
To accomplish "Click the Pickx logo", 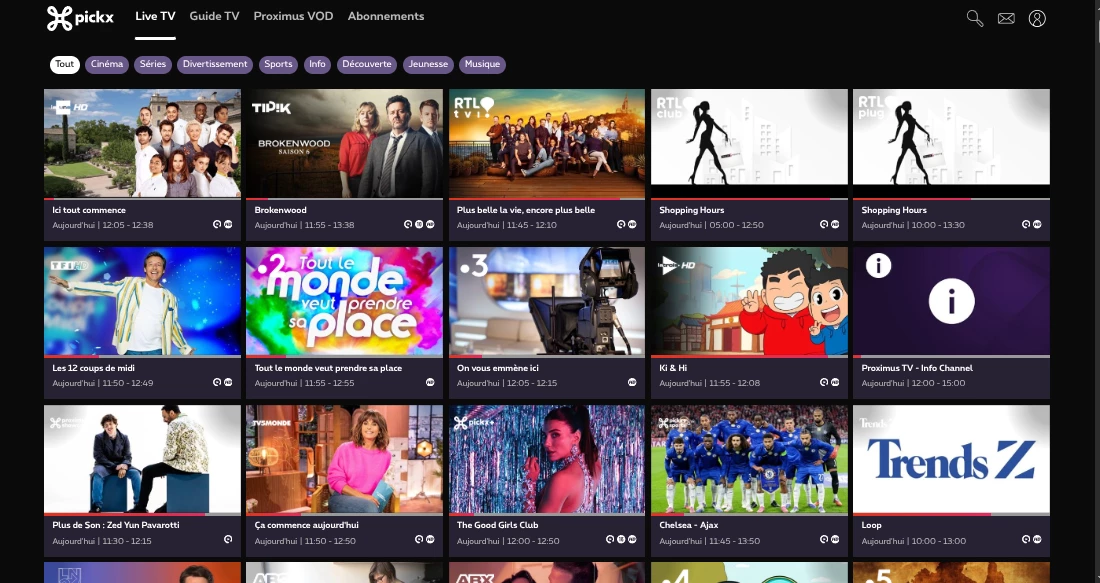I will coord(80,18).
